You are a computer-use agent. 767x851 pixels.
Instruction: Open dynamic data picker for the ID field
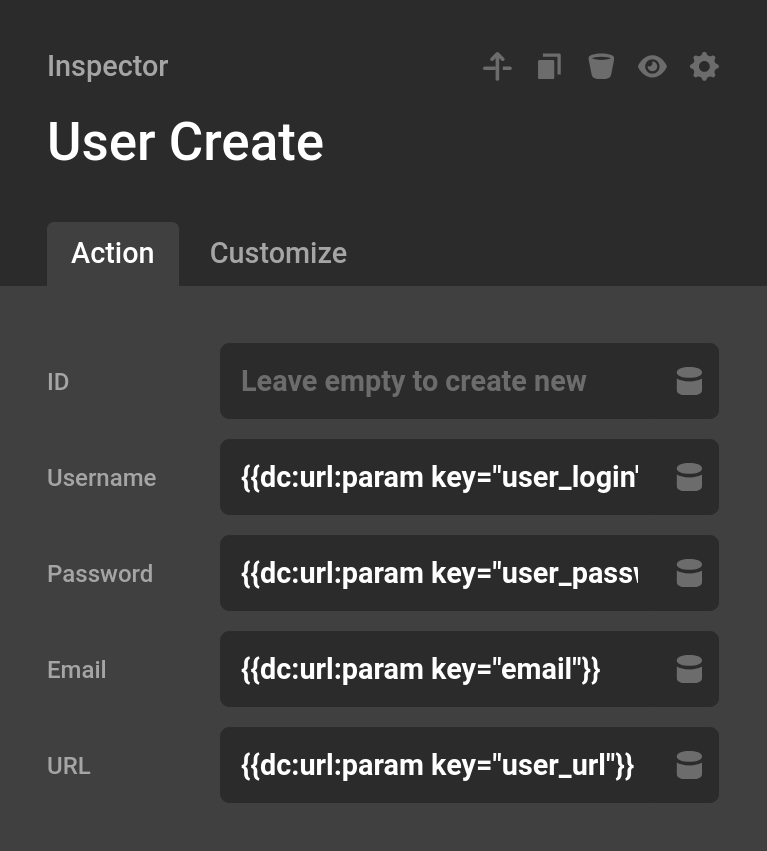(690, 381)
